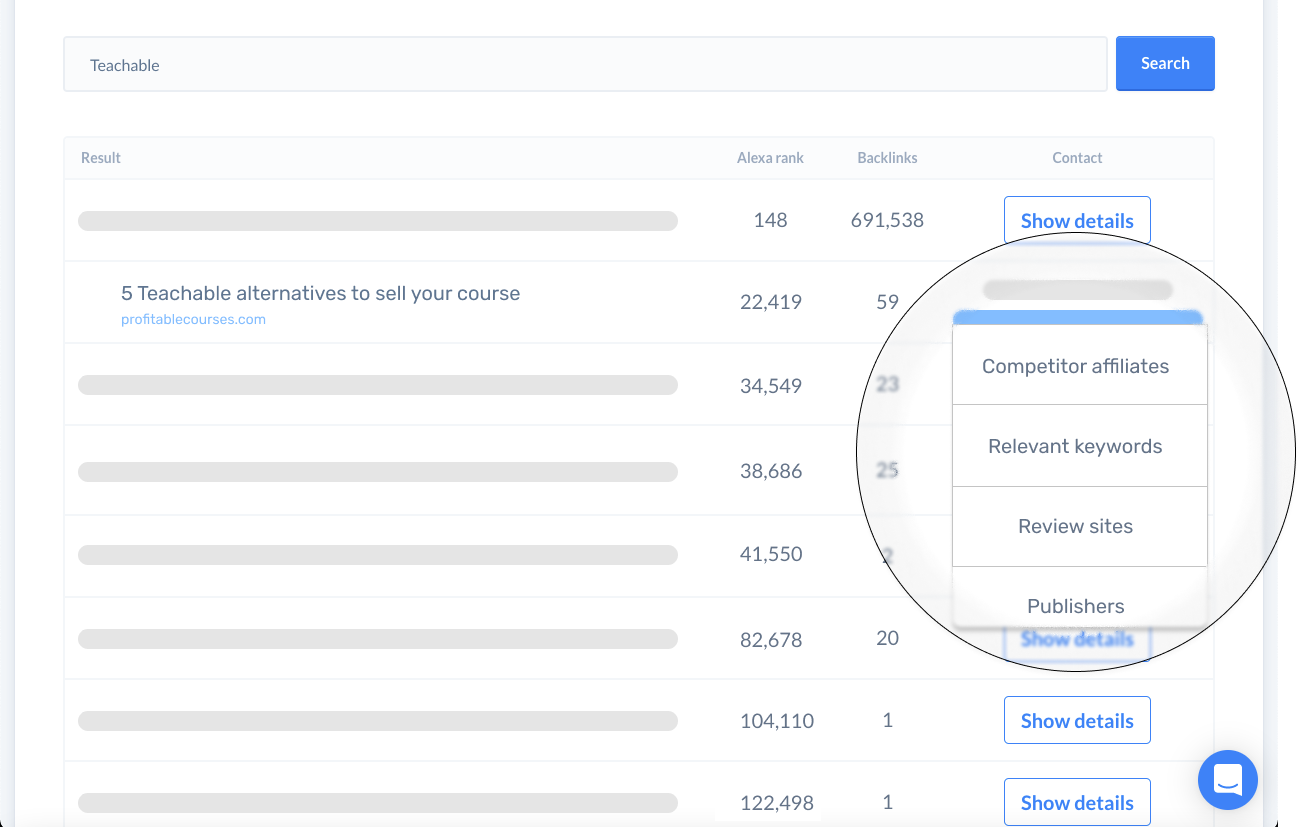Show details for the result with 104,110 Alexa rank
Screen dimensions: 1300x827
[1077, 719]
